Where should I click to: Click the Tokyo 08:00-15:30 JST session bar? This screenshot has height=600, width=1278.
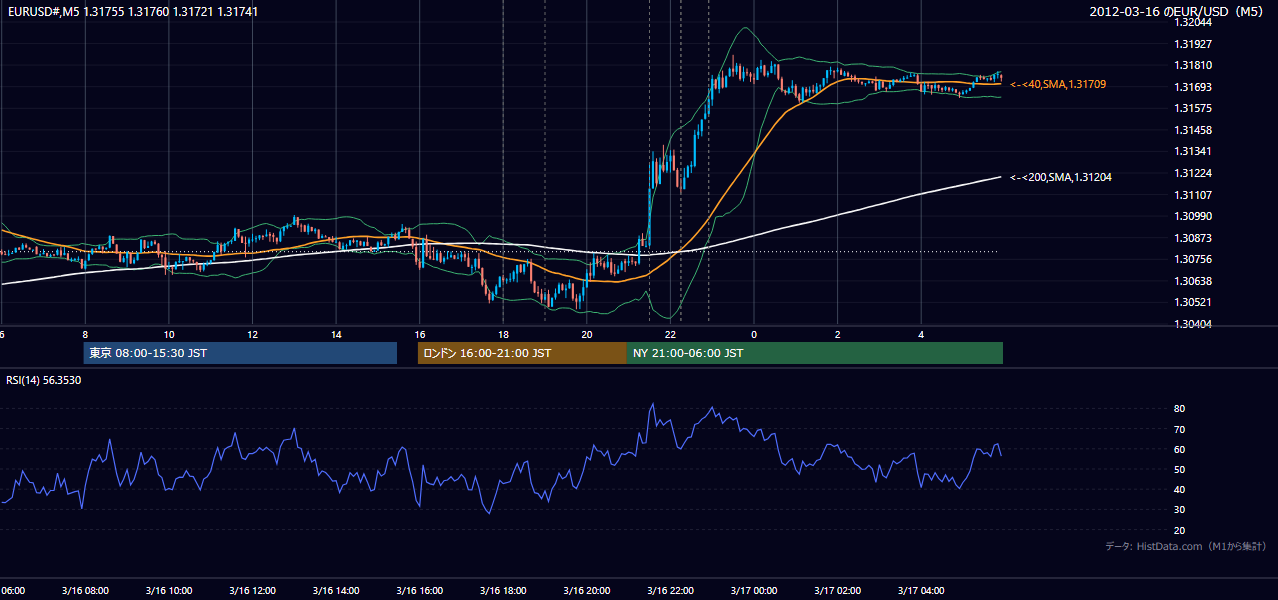point(240,353)
